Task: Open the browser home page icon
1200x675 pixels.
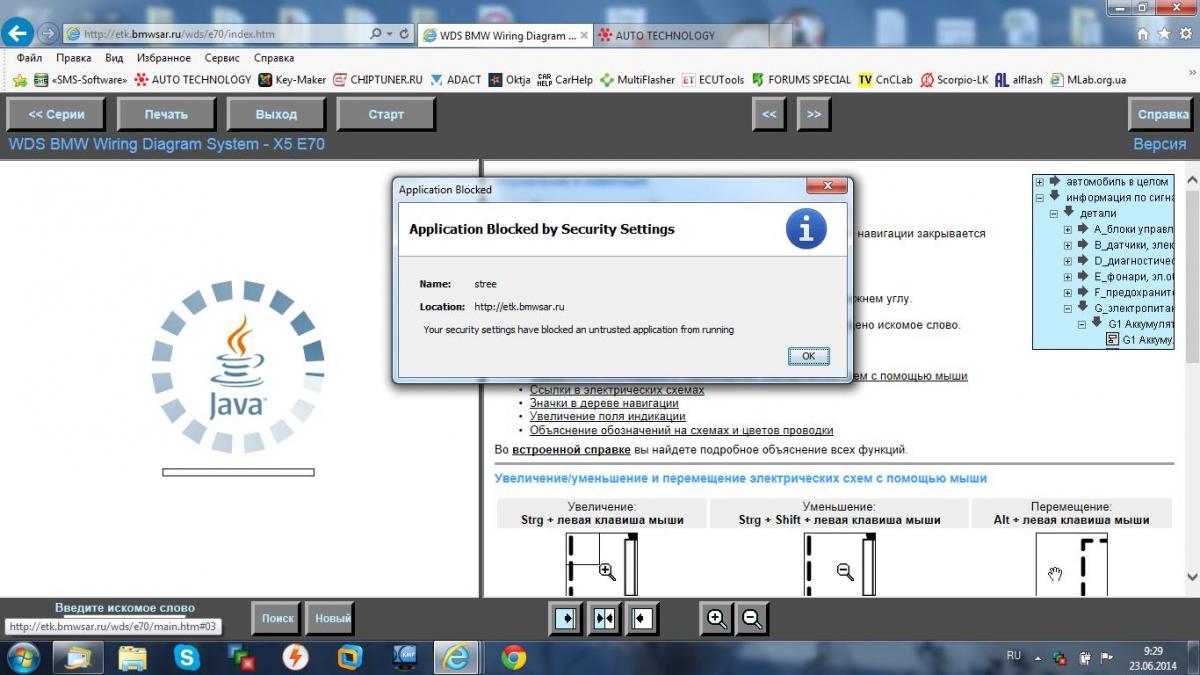Action: coord(1143,34)
